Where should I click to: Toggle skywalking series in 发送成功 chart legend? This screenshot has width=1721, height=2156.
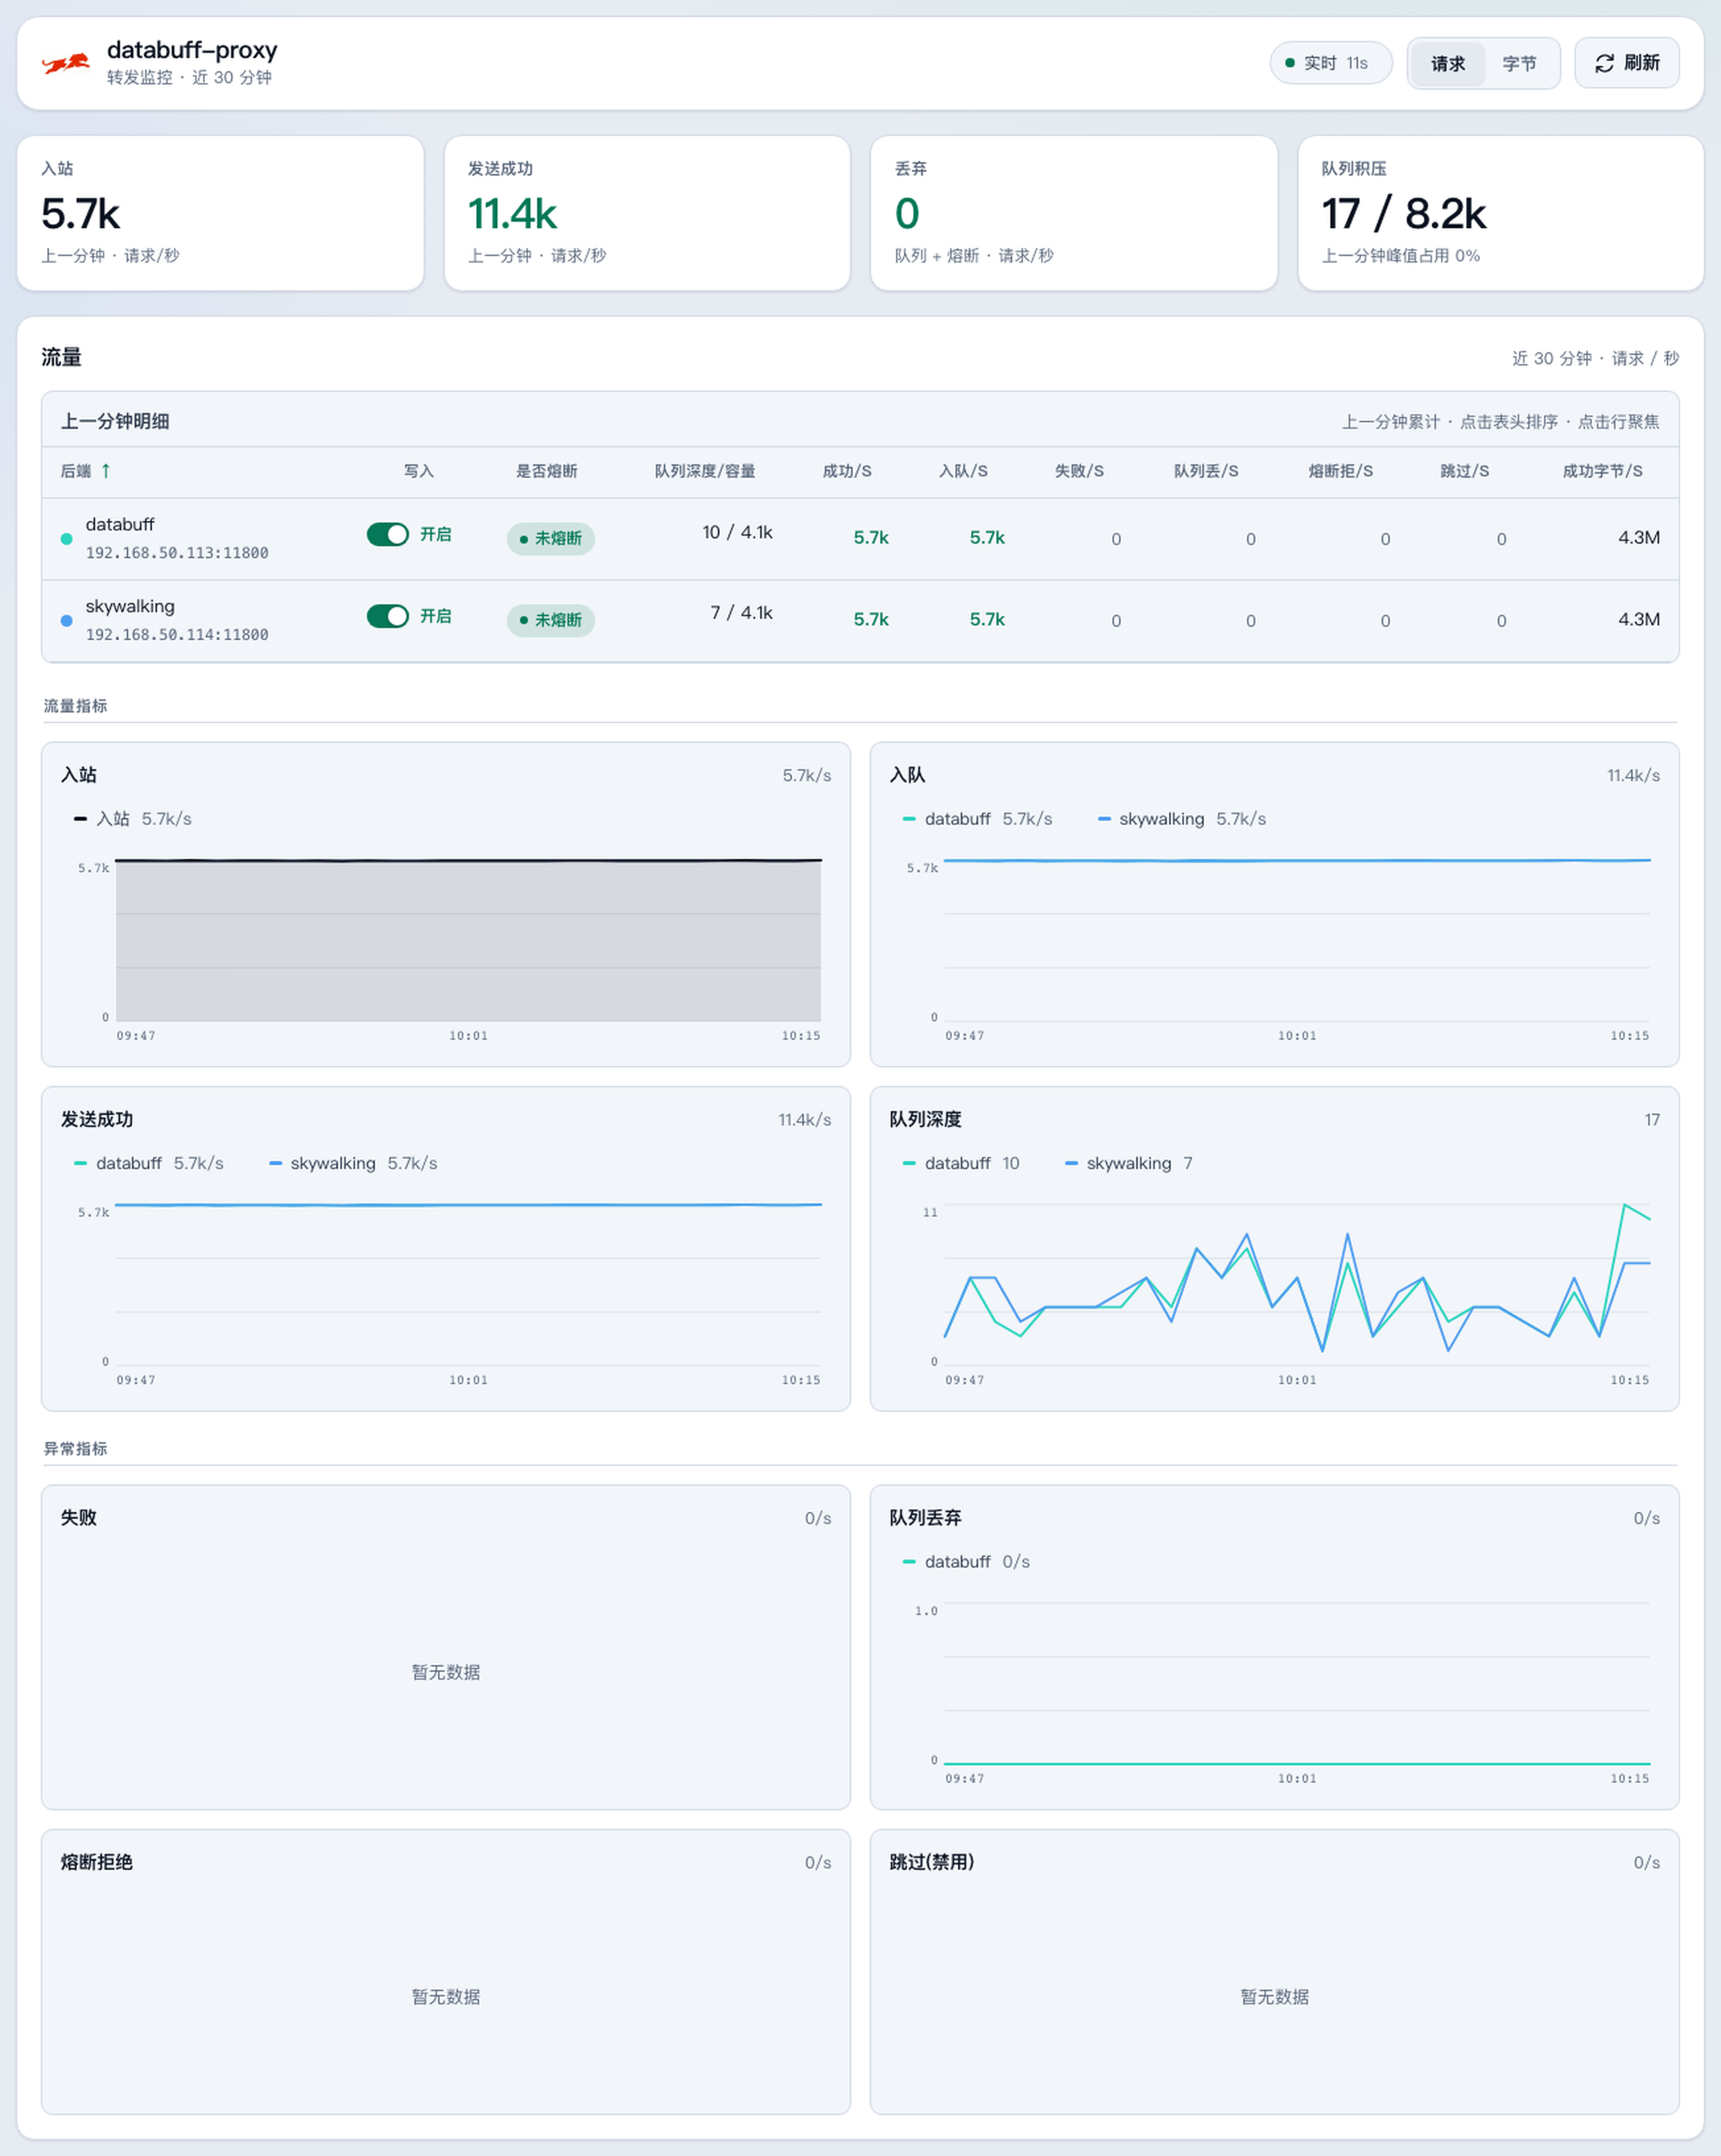click(x=353, y=1164)
